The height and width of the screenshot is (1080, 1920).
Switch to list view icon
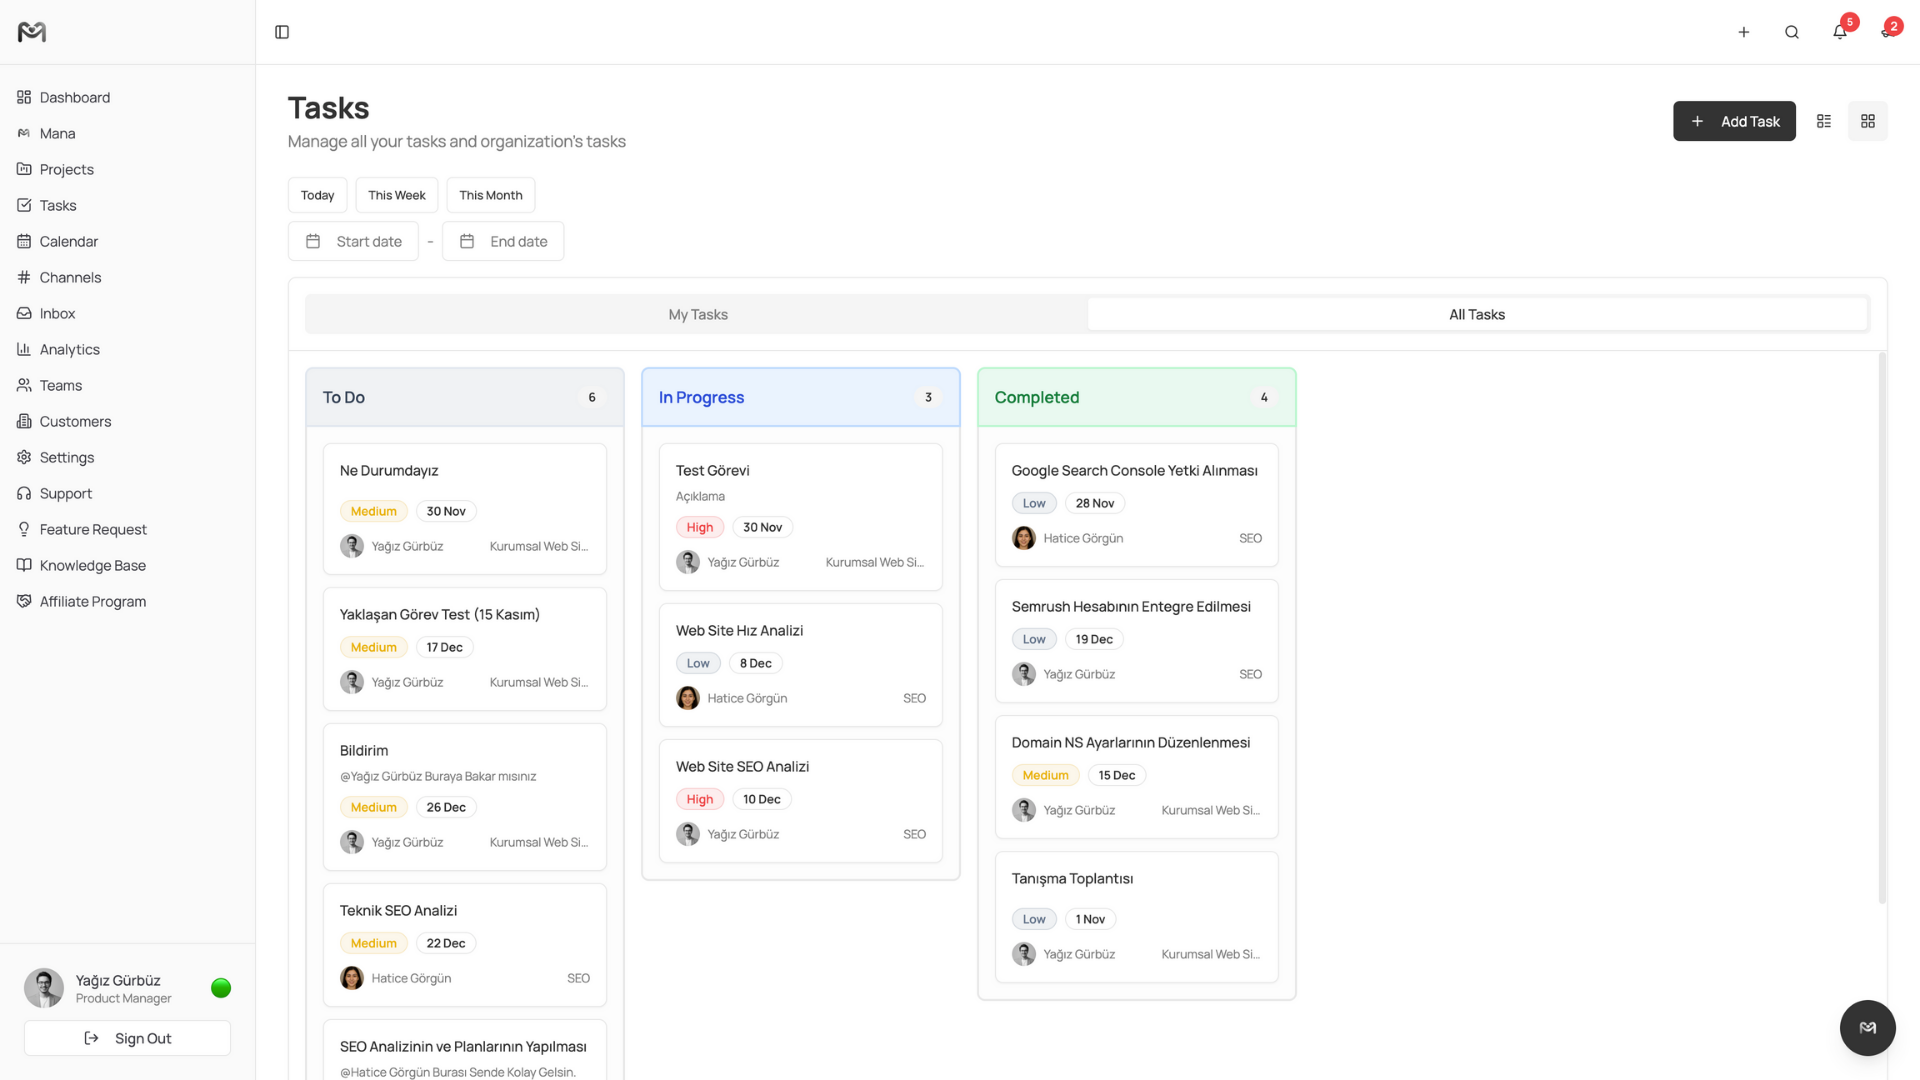(1824, 121)
